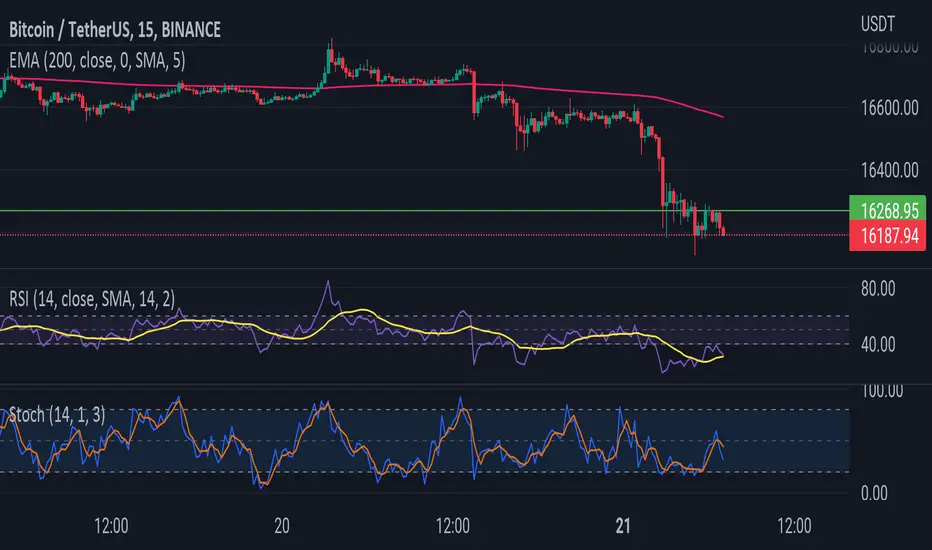Image resolution: width=932 pixels, height=550 pixels.
Task: Click the green horizontal price line
Action: [x=424, y=210]
